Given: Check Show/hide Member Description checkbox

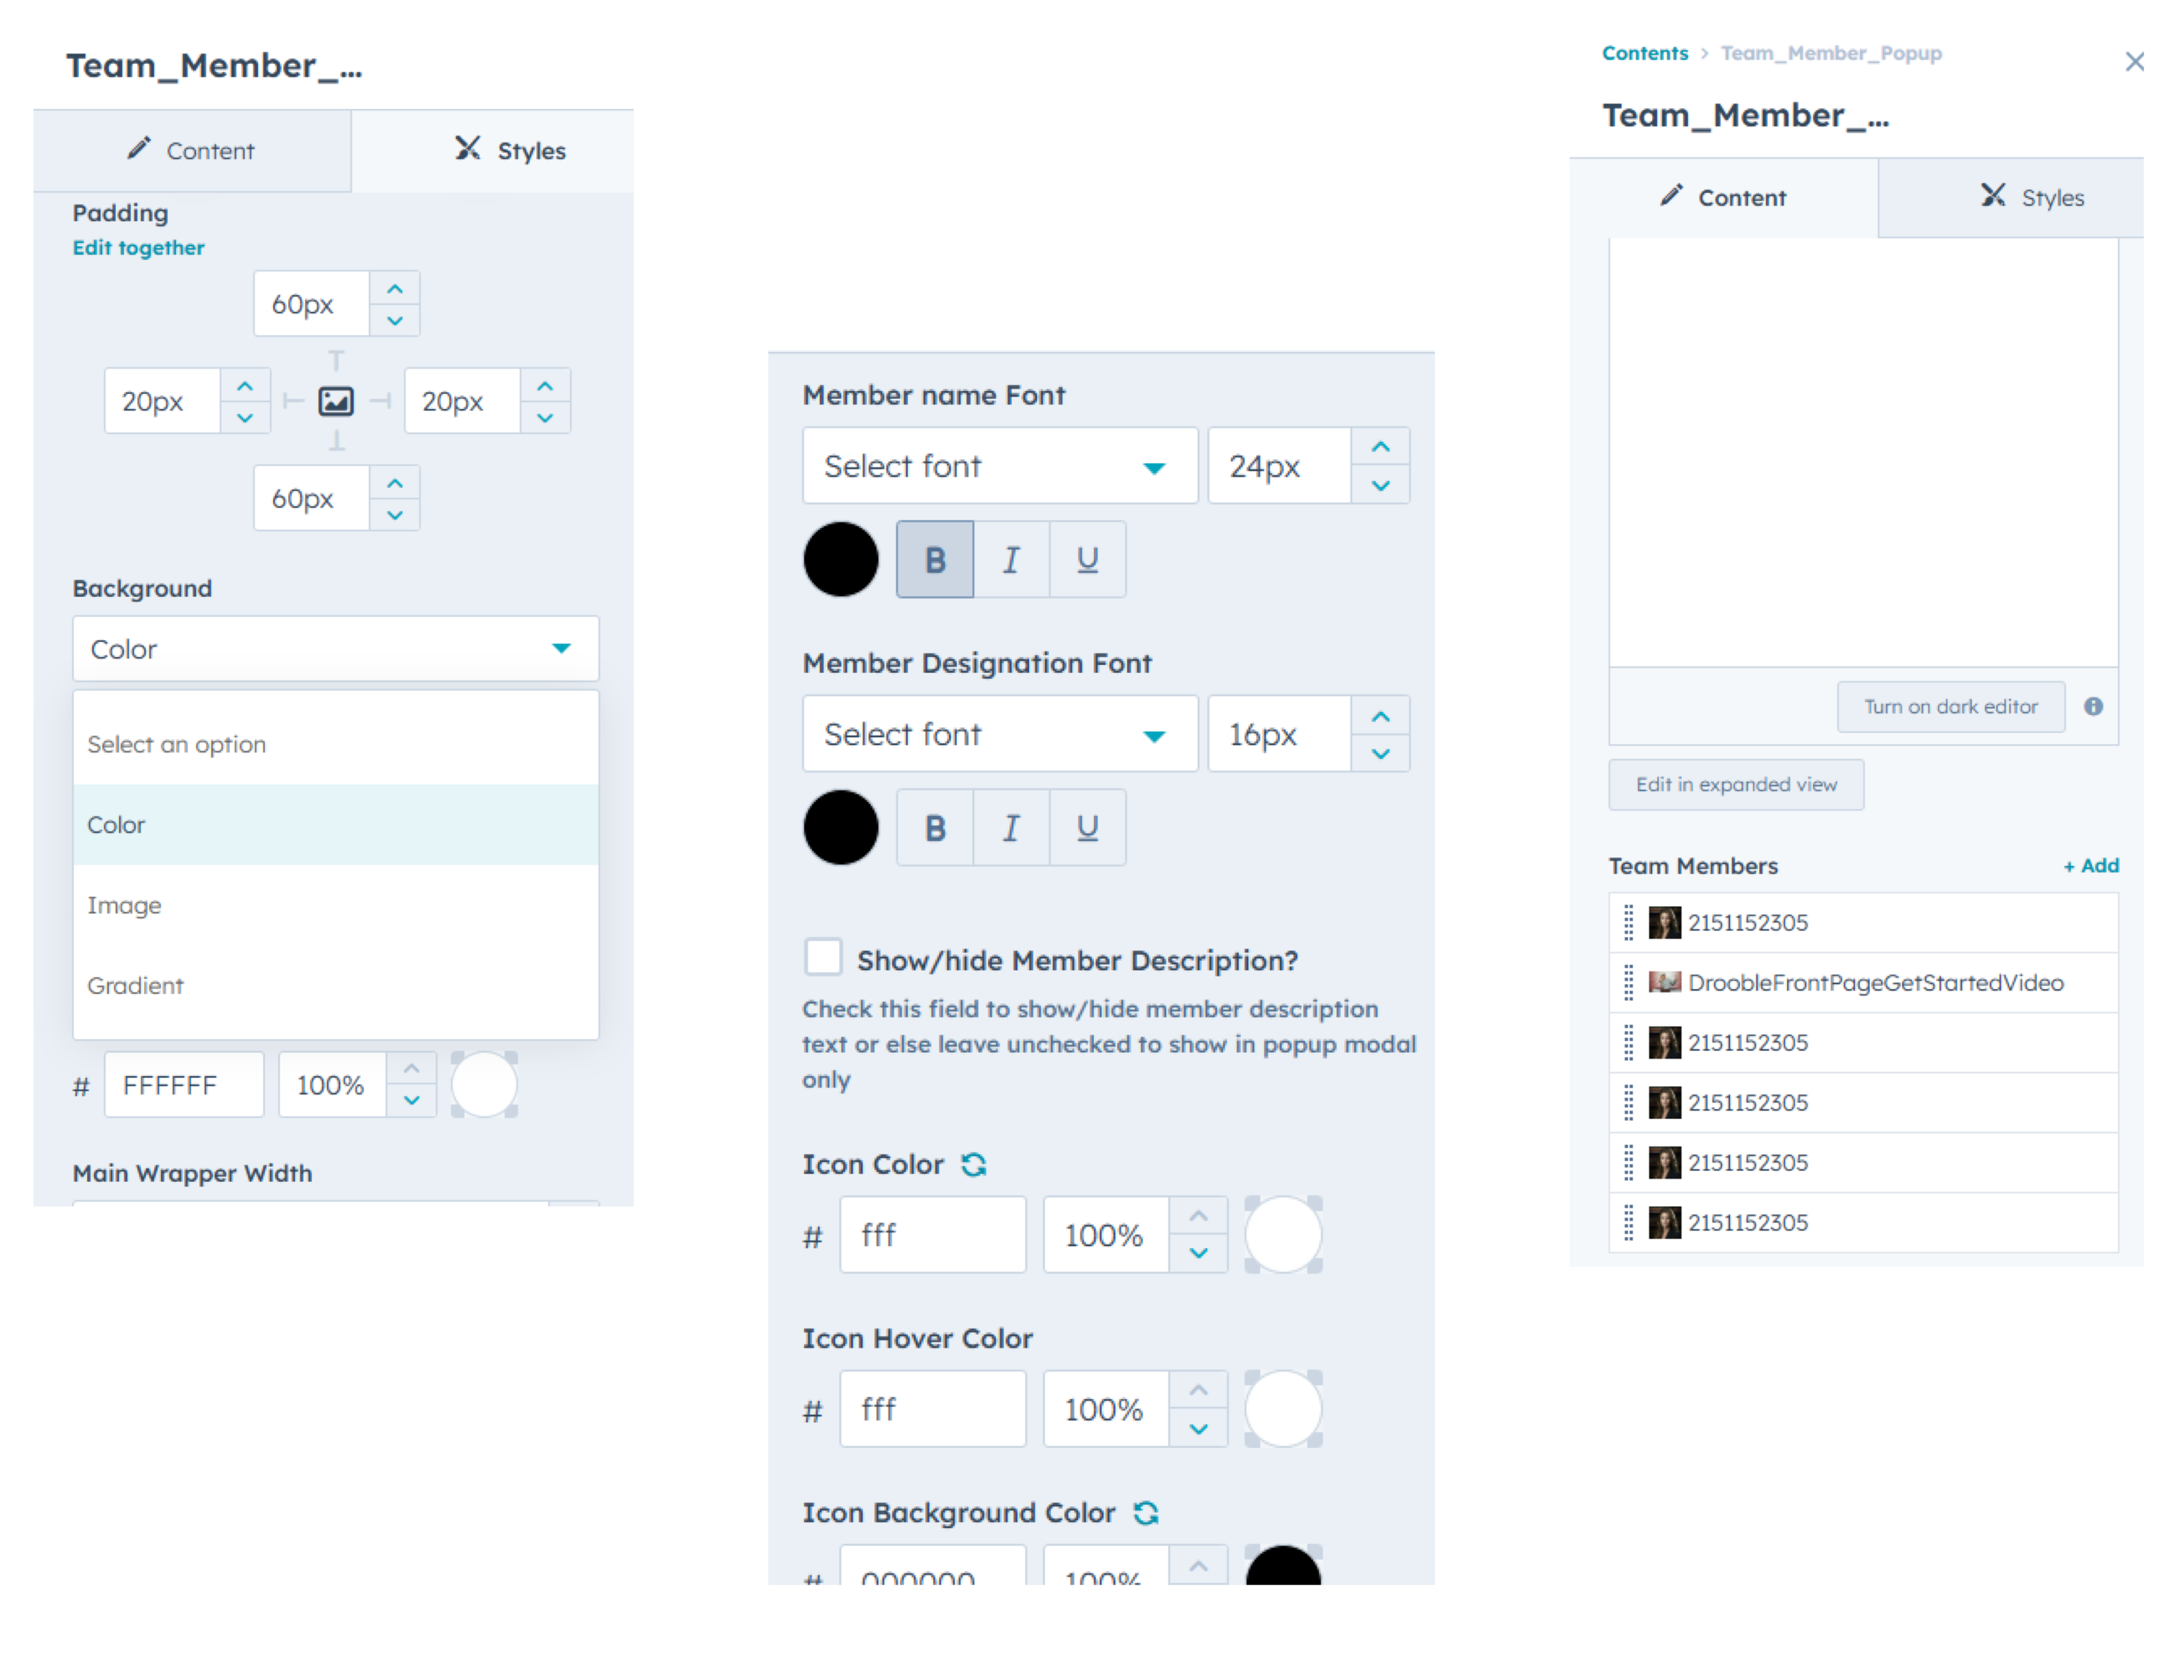Looking at the screenshot, I should pos(823,956).
